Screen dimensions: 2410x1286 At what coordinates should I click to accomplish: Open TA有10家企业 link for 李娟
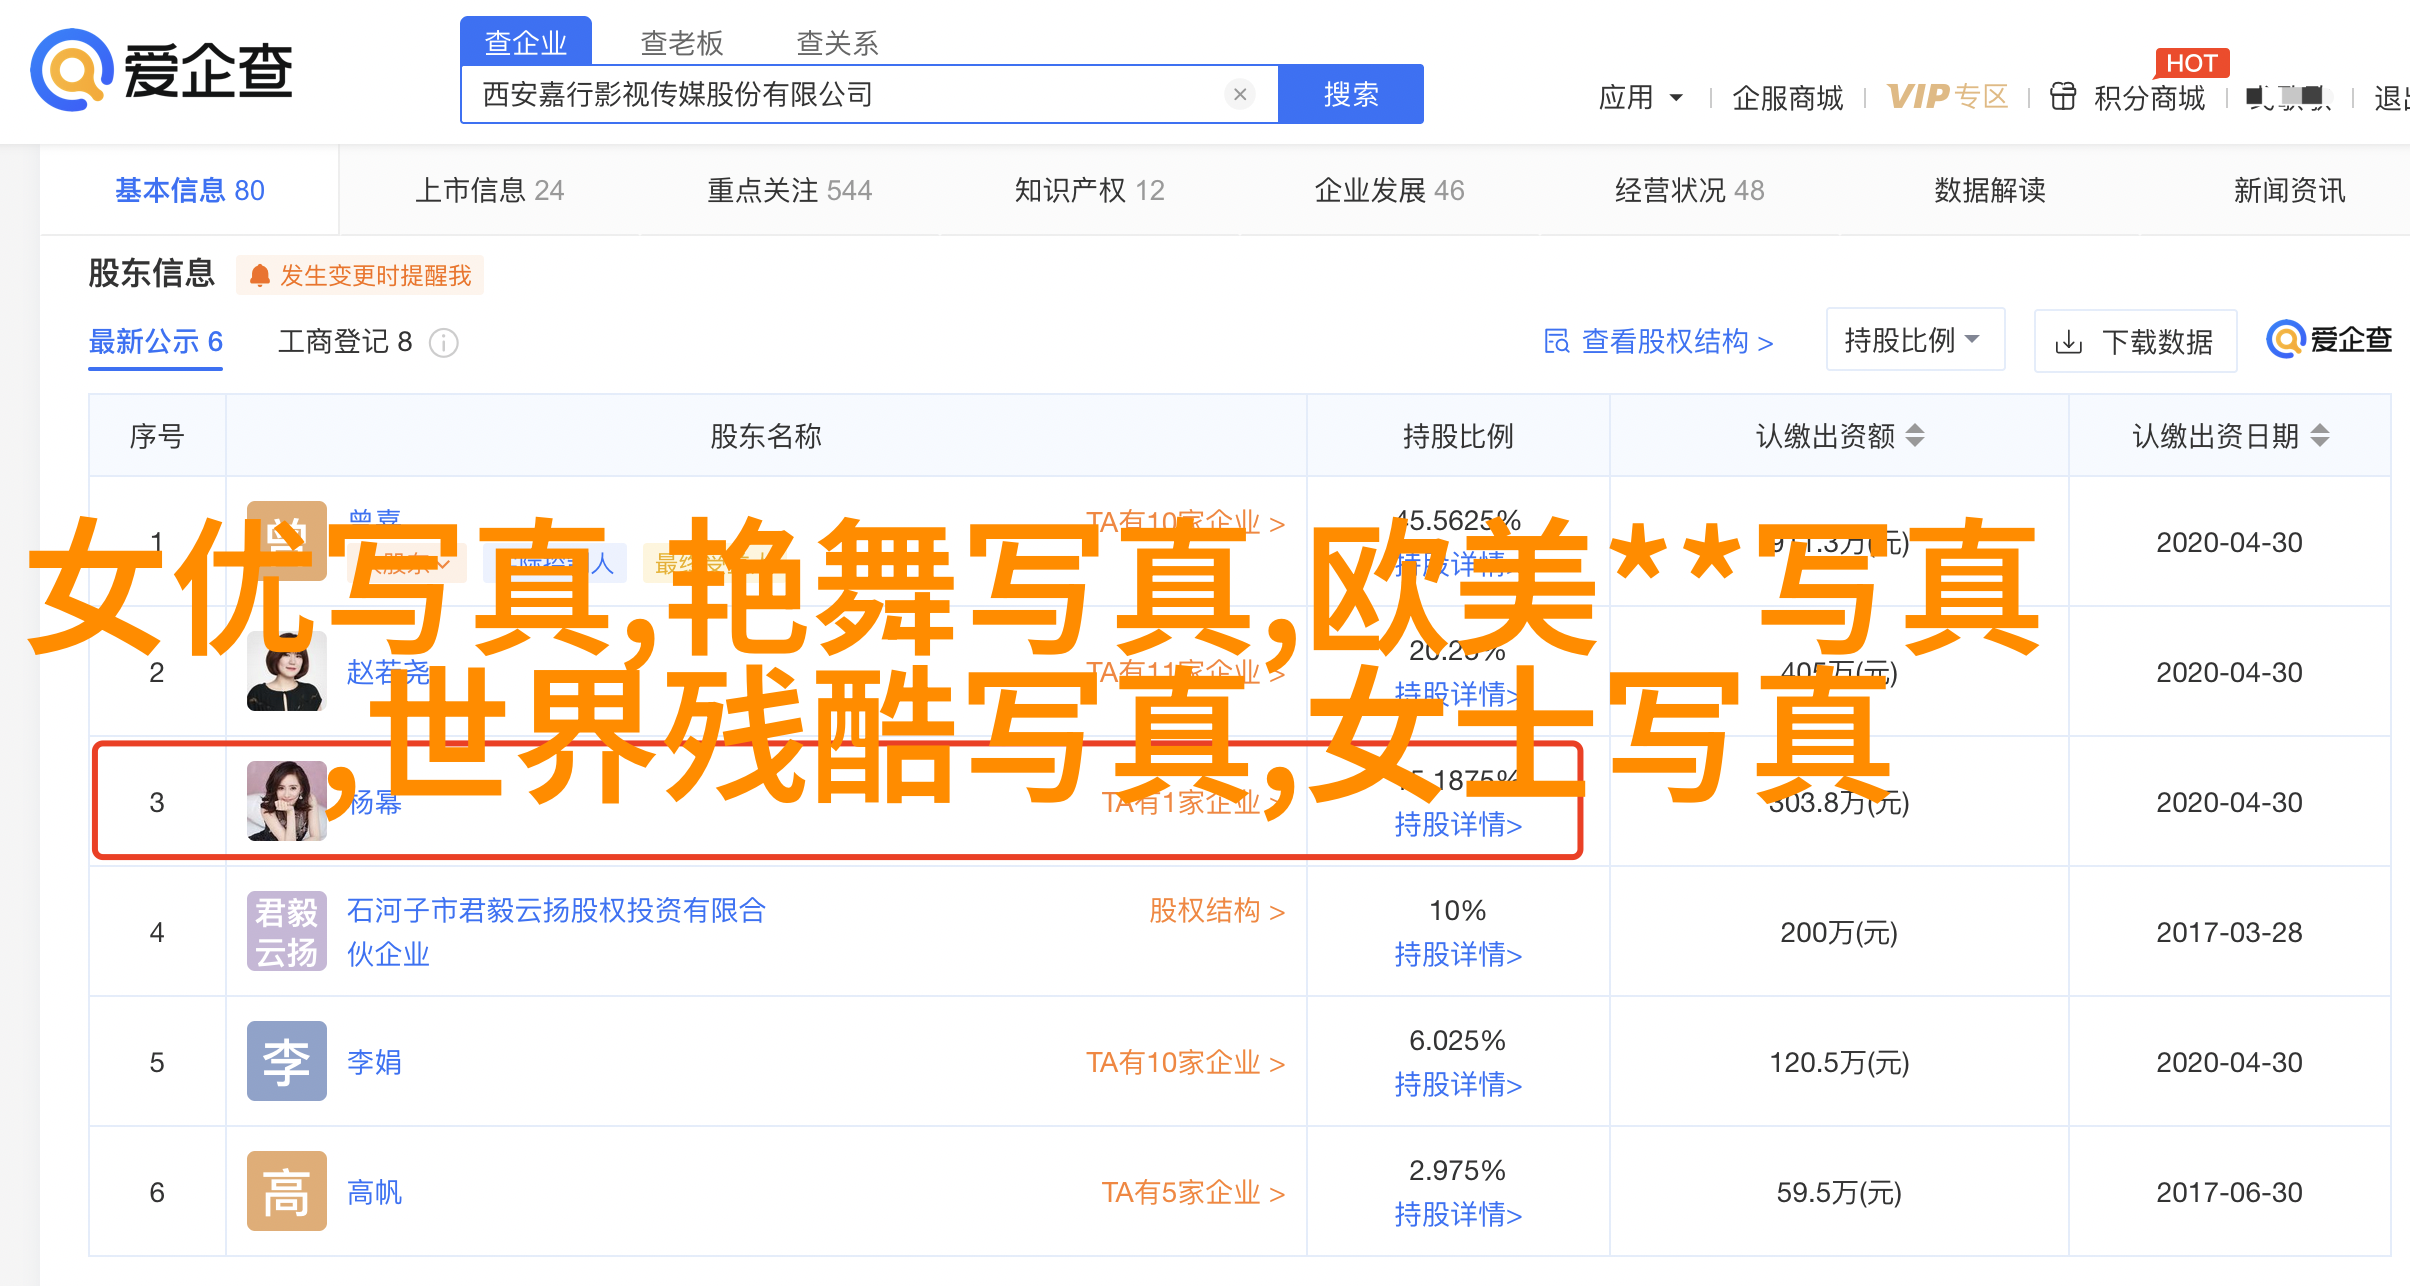(x=1186, y=1062)
